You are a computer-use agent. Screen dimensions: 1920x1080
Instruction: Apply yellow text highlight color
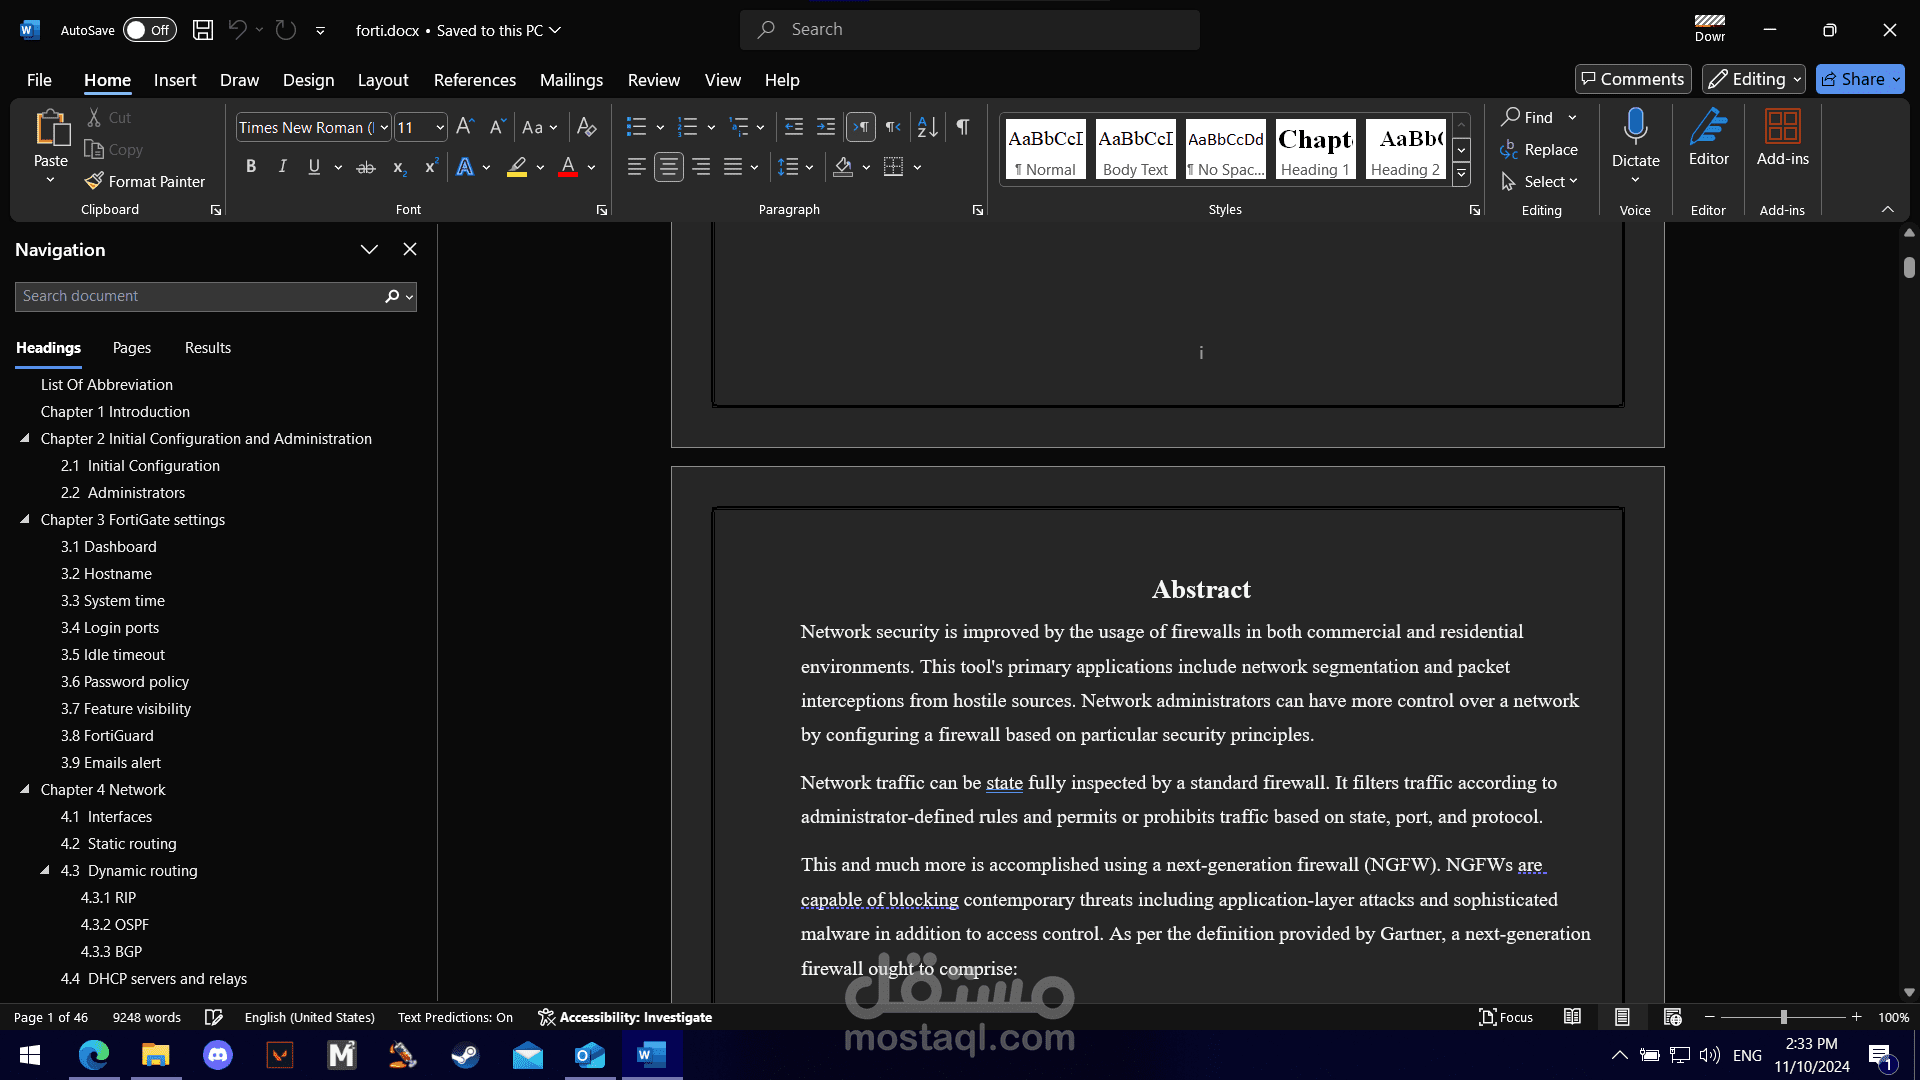pos(517,167)
